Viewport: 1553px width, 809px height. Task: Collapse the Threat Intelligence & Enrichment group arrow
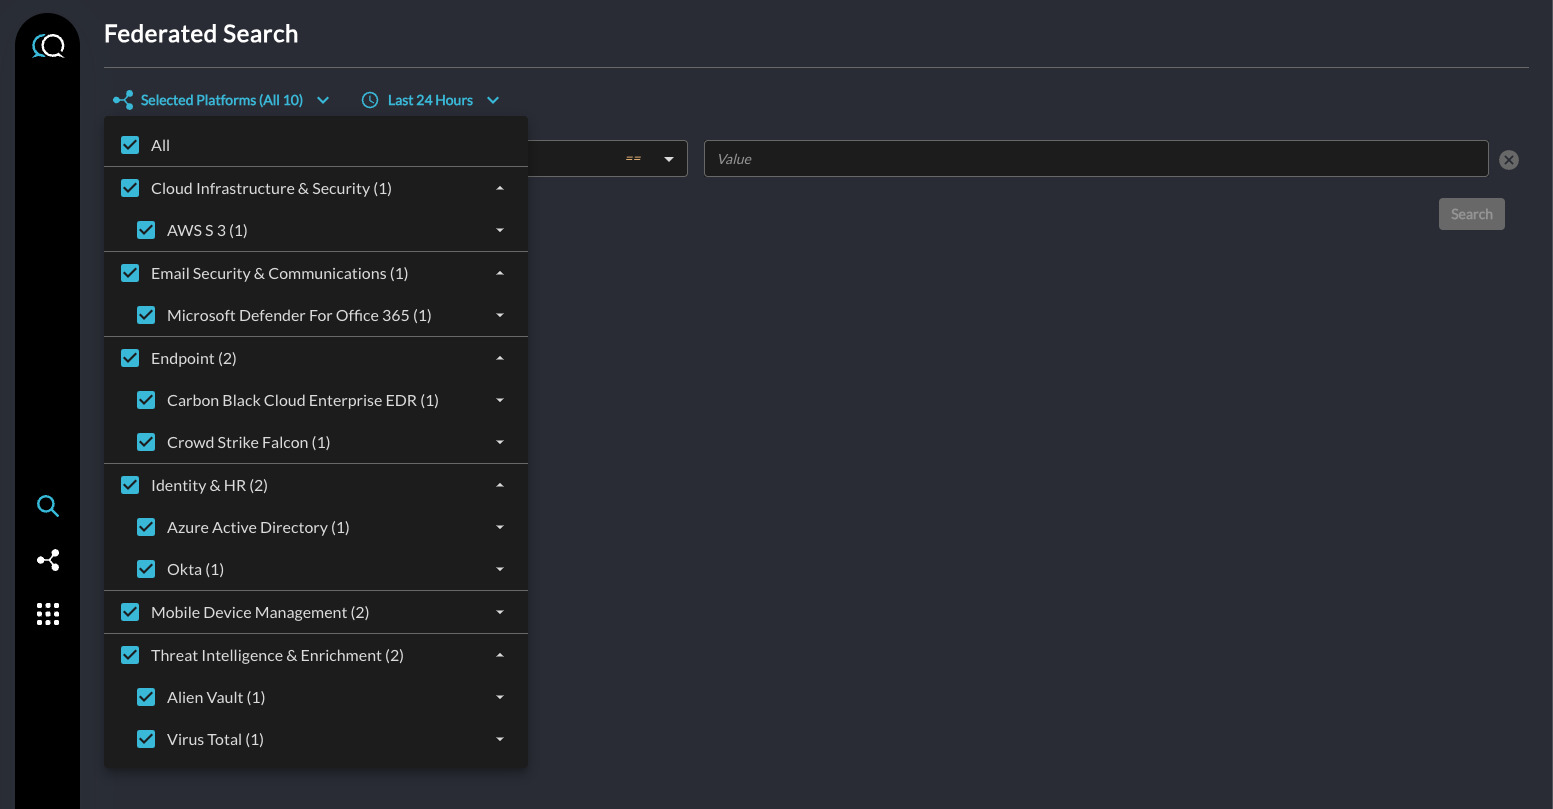(500, 655)
